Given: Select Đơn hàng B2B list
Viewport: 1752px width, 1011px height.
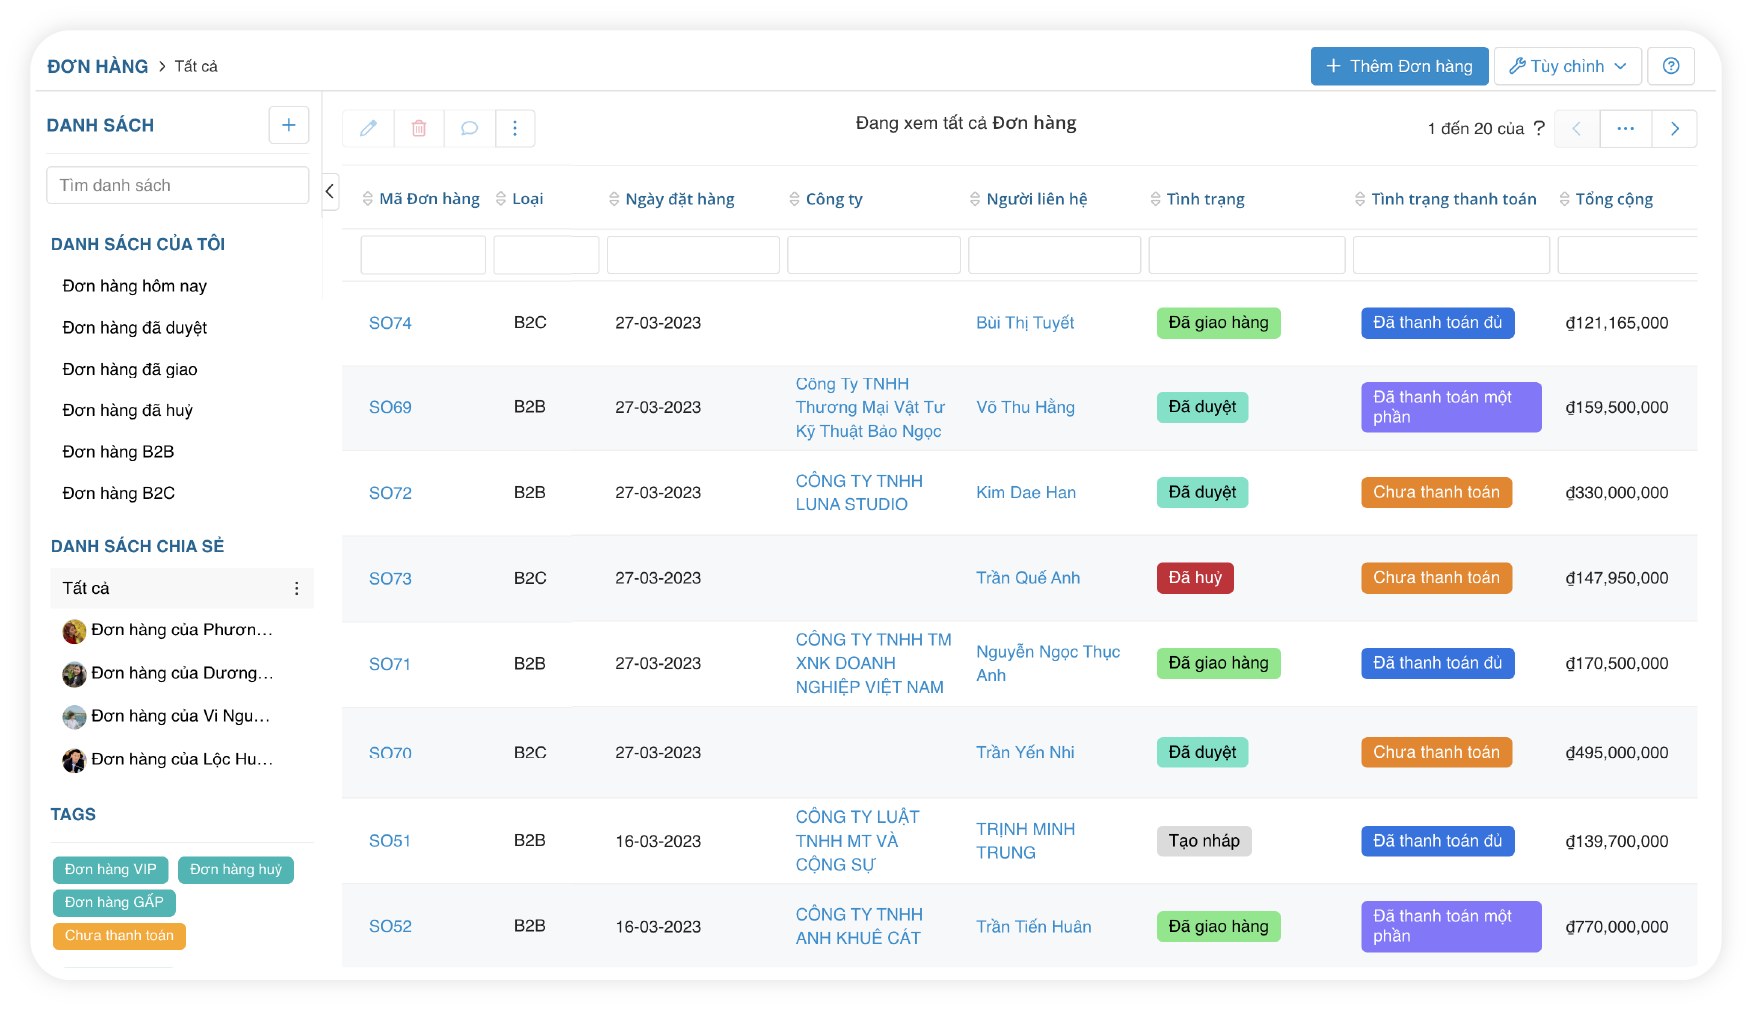Looking at the screenshot, I should tap(118, 452).
